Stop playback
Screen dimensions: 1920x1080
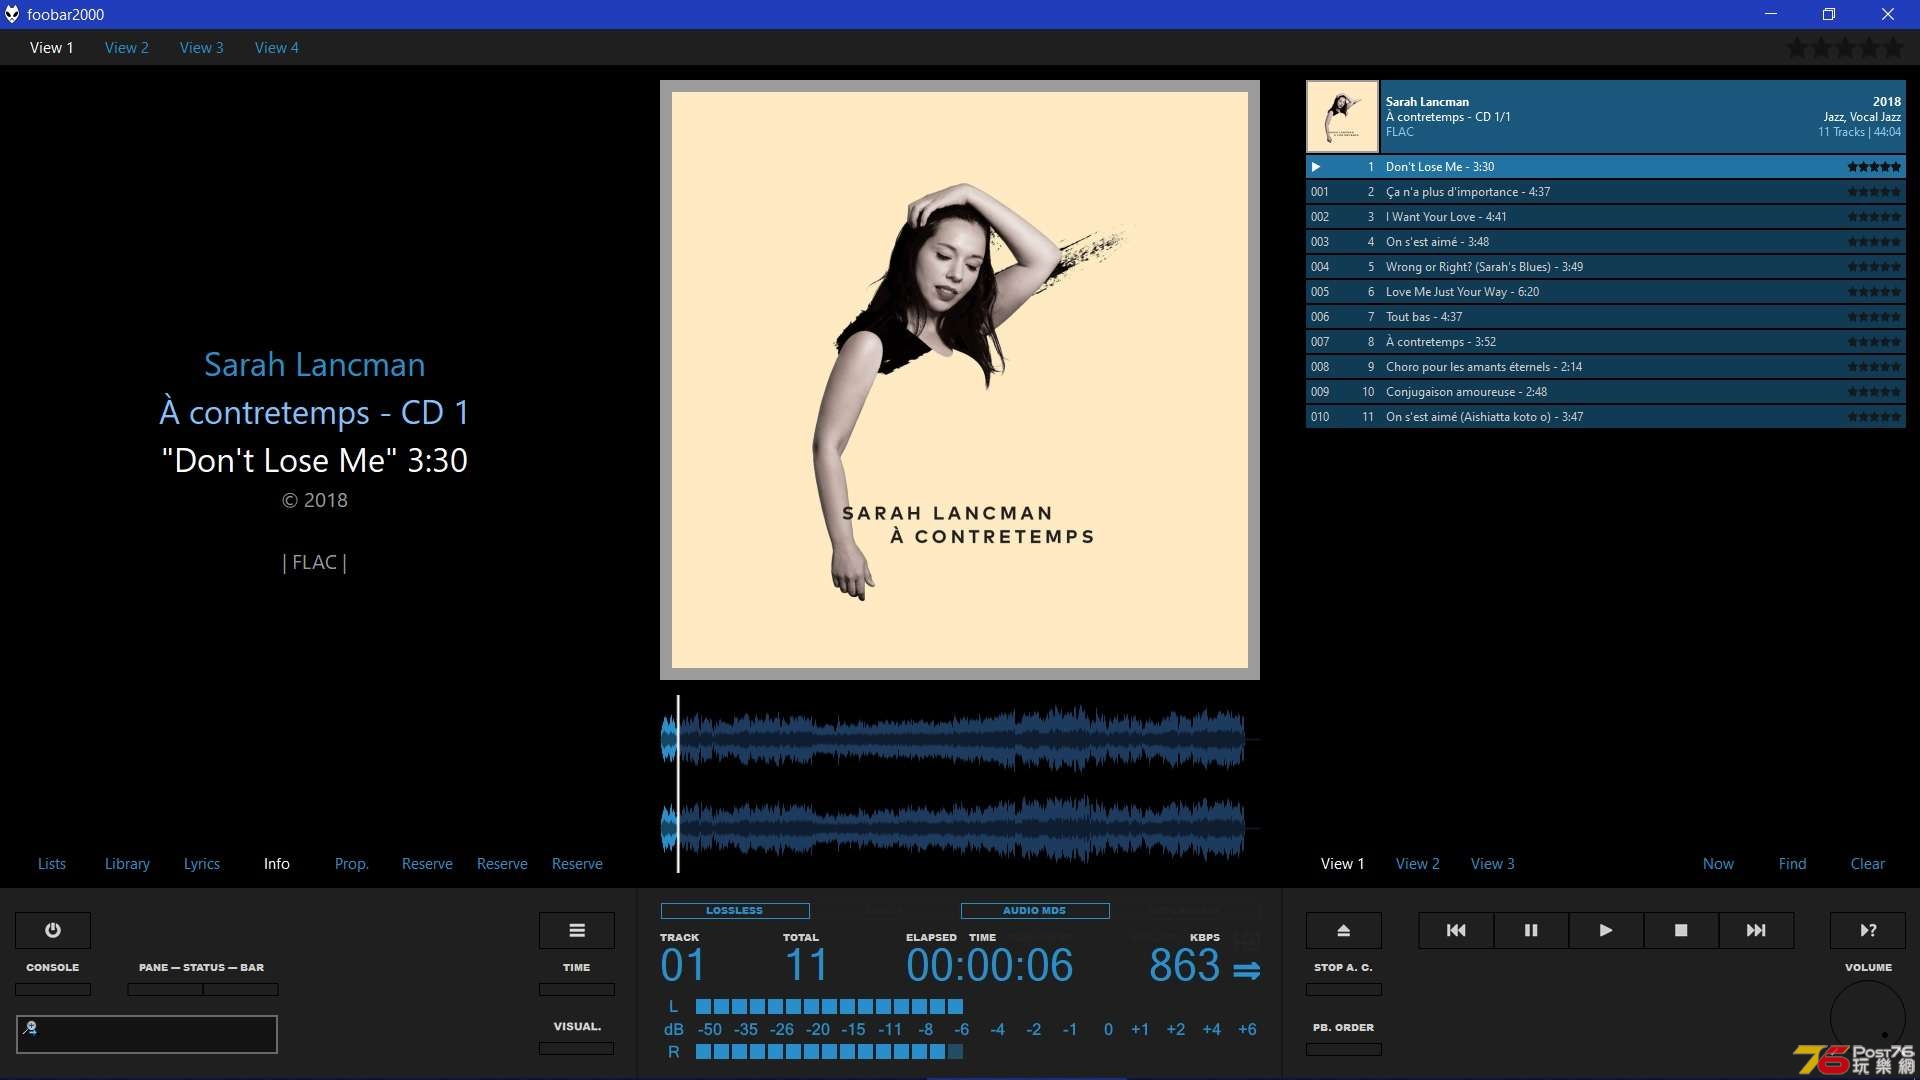[1681, 930]
